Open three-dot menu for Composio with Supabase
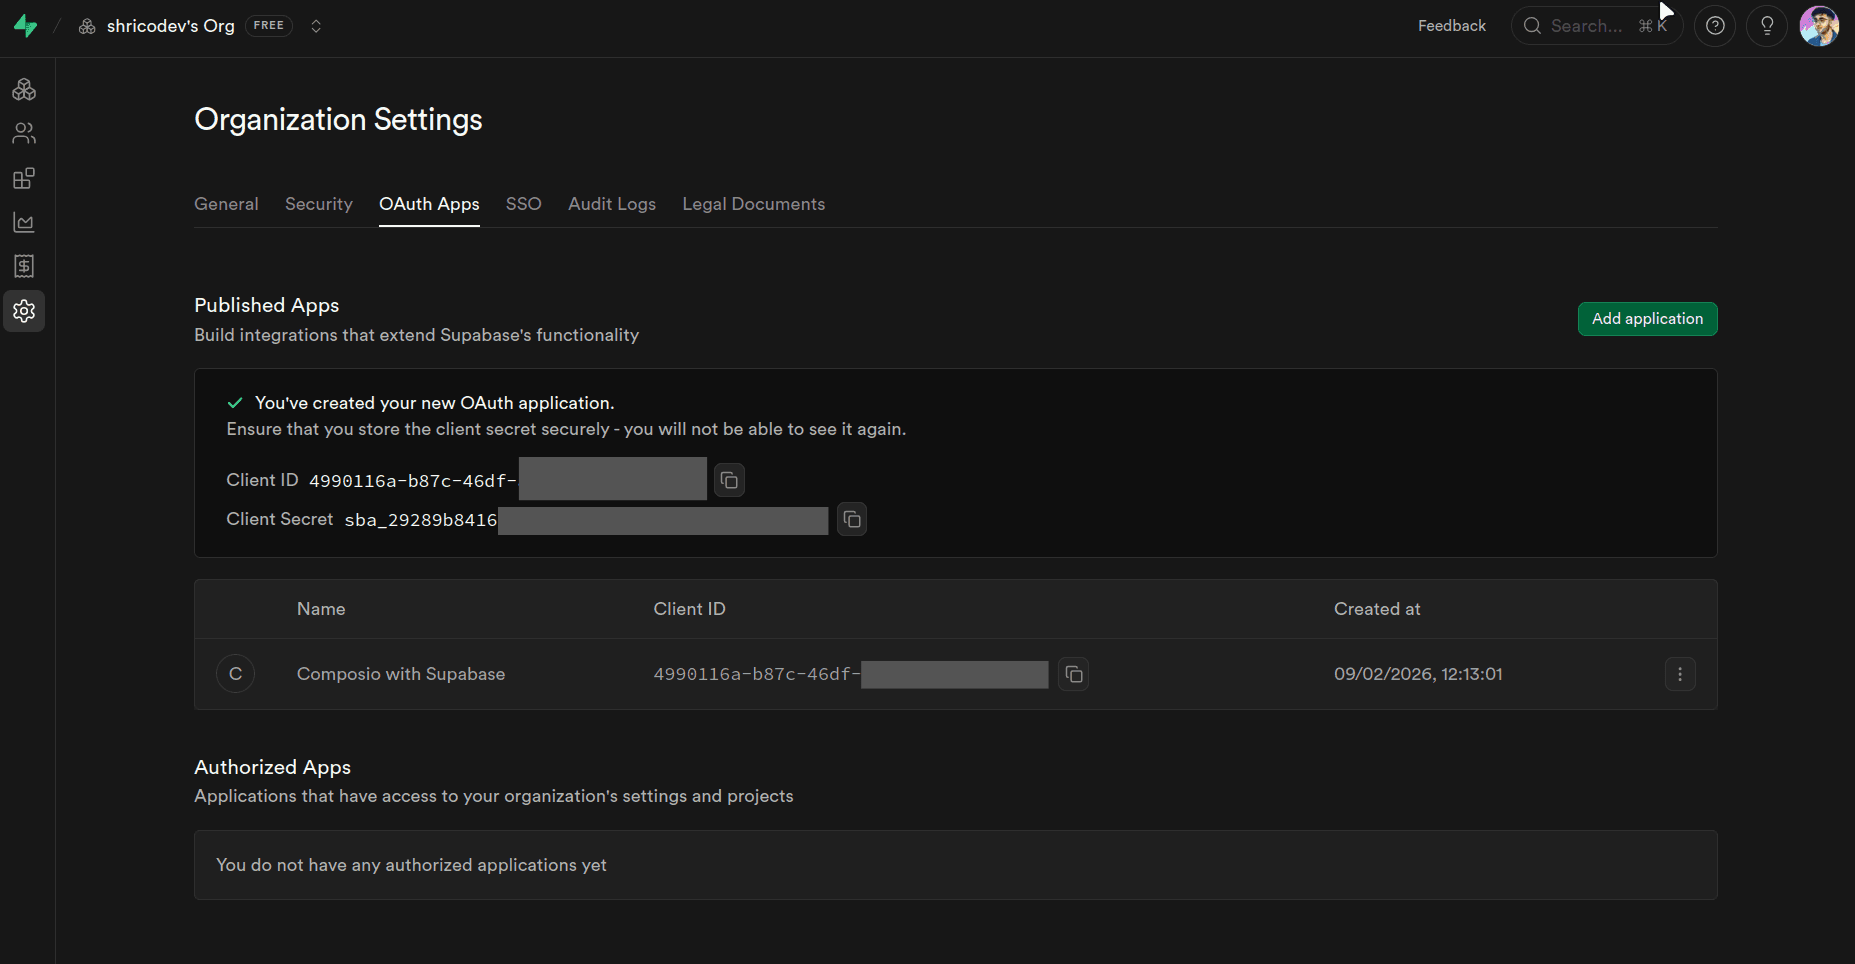Image resolution: width=1855 pixels, height=964 pixels. click(1680, 674)
